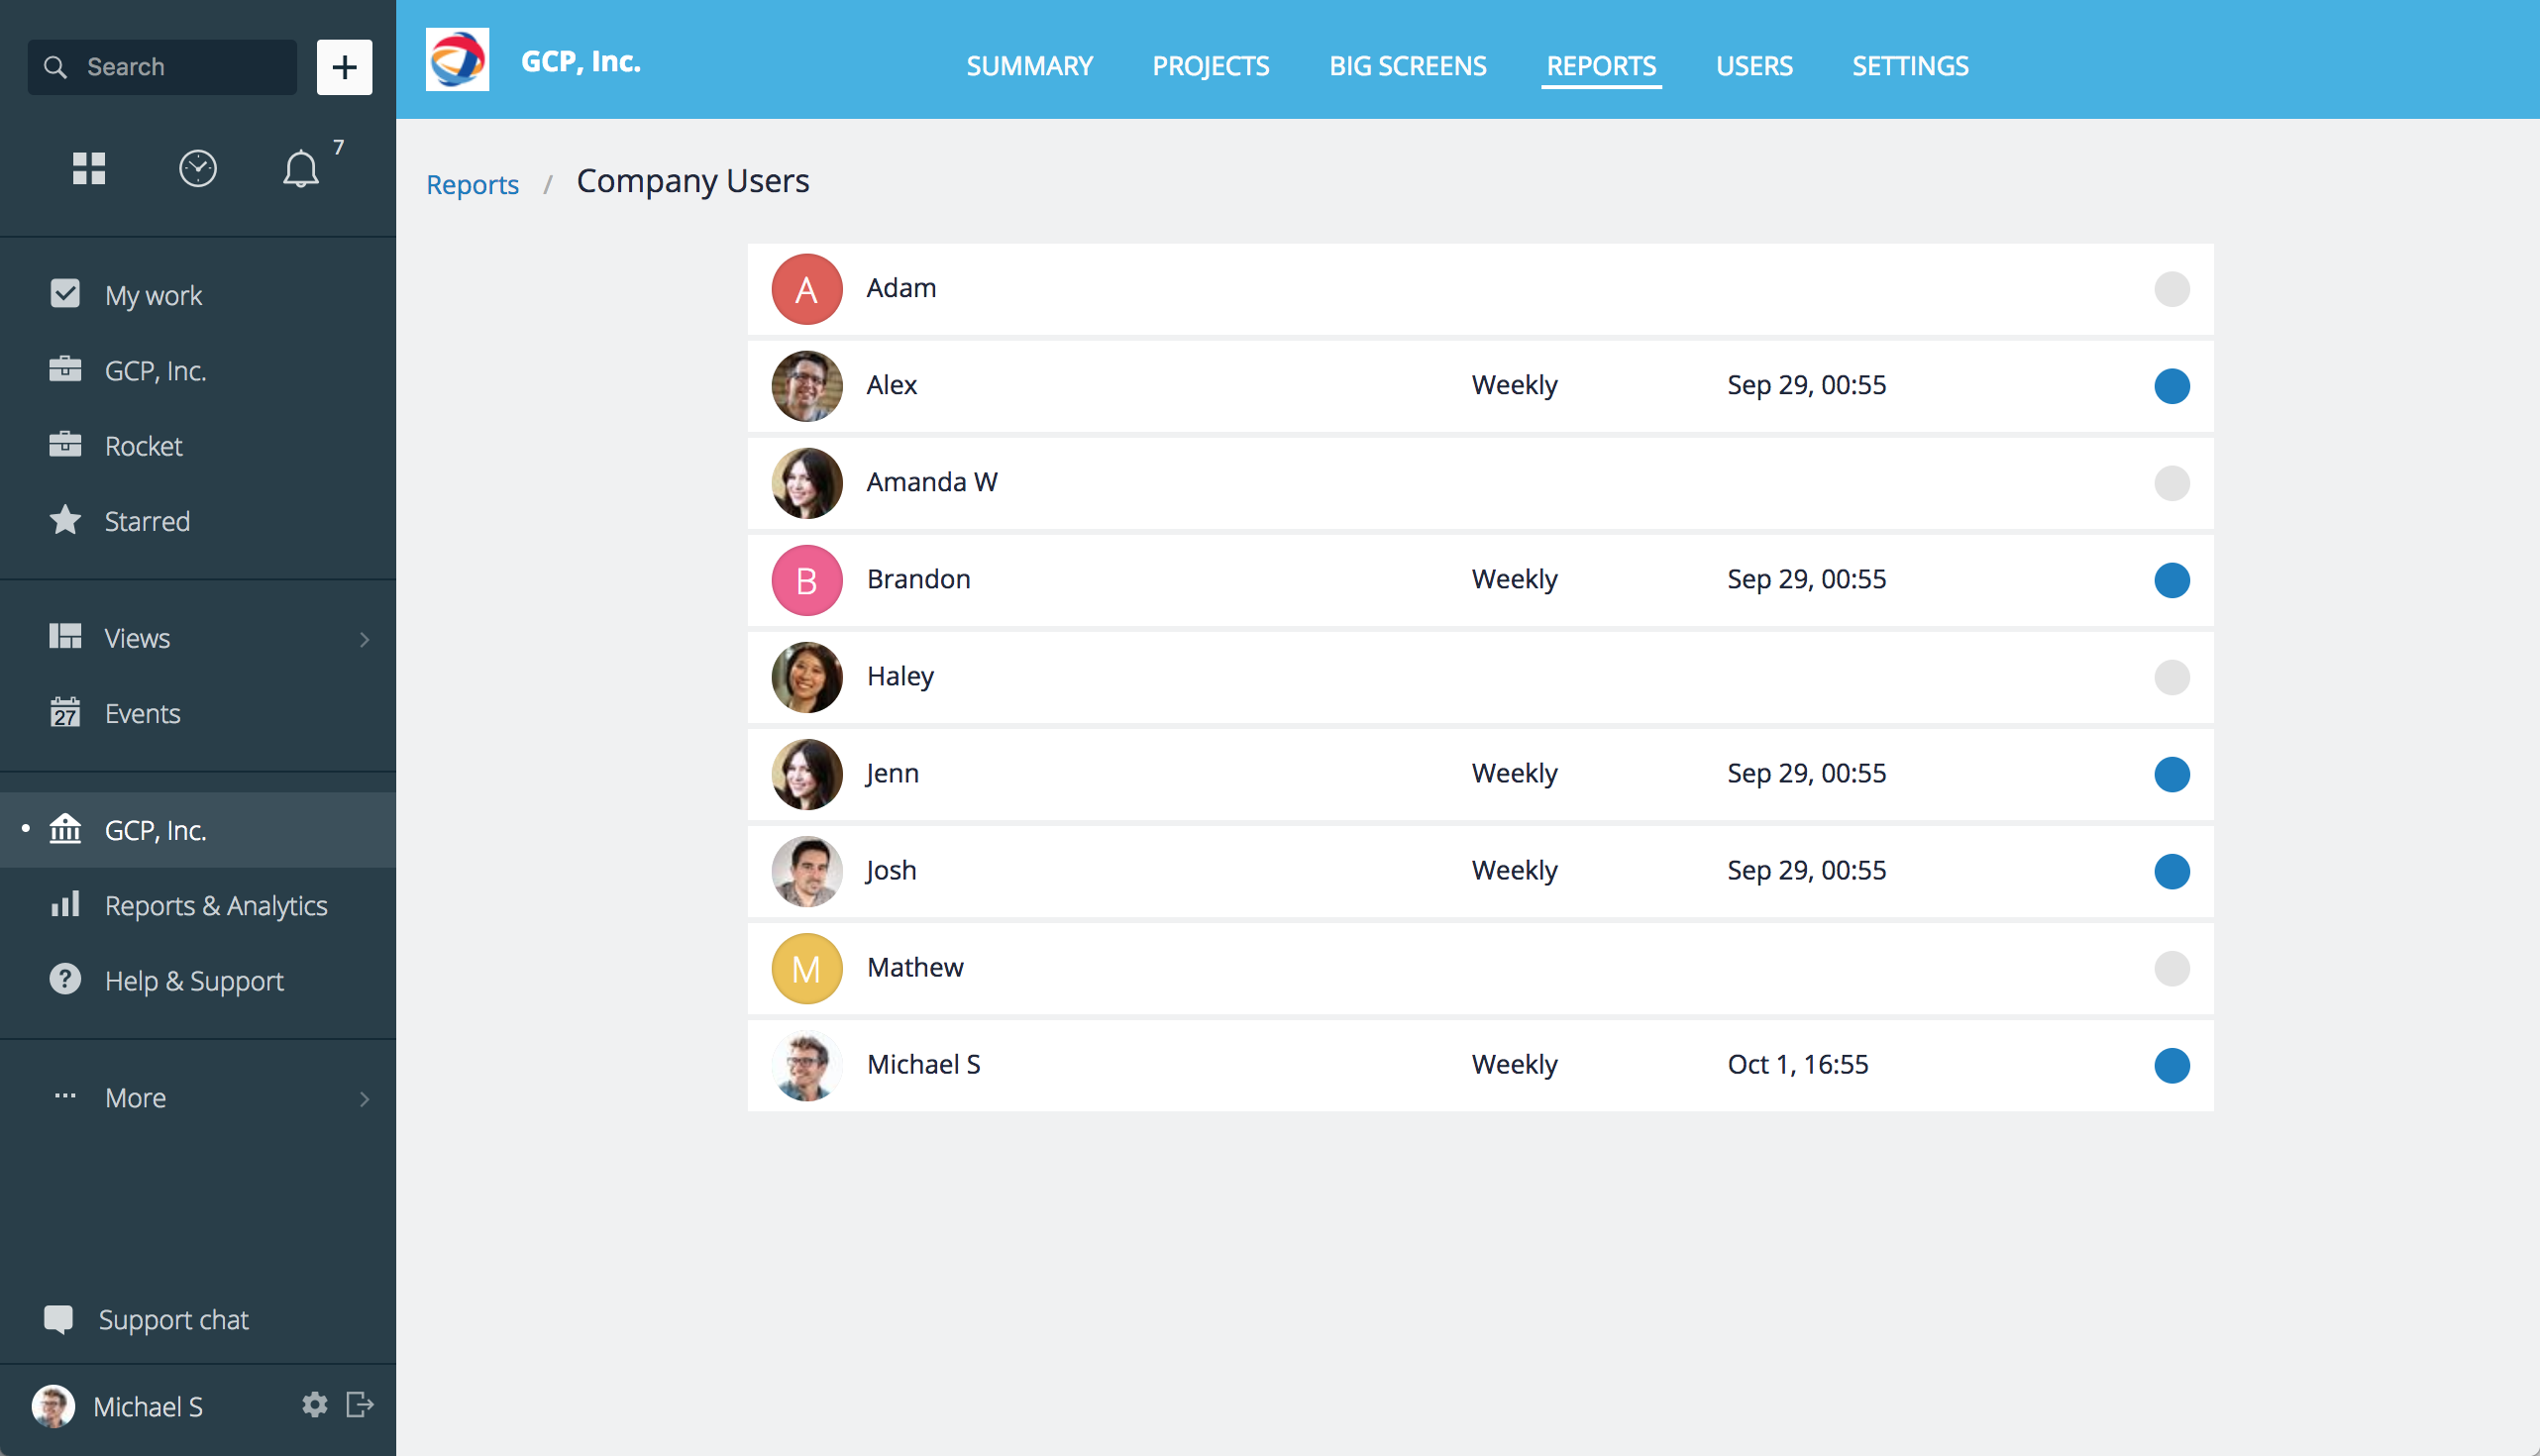The image size is (2540, 1456).
Task: Click the Events calendar icon
Action: [65, 712]
